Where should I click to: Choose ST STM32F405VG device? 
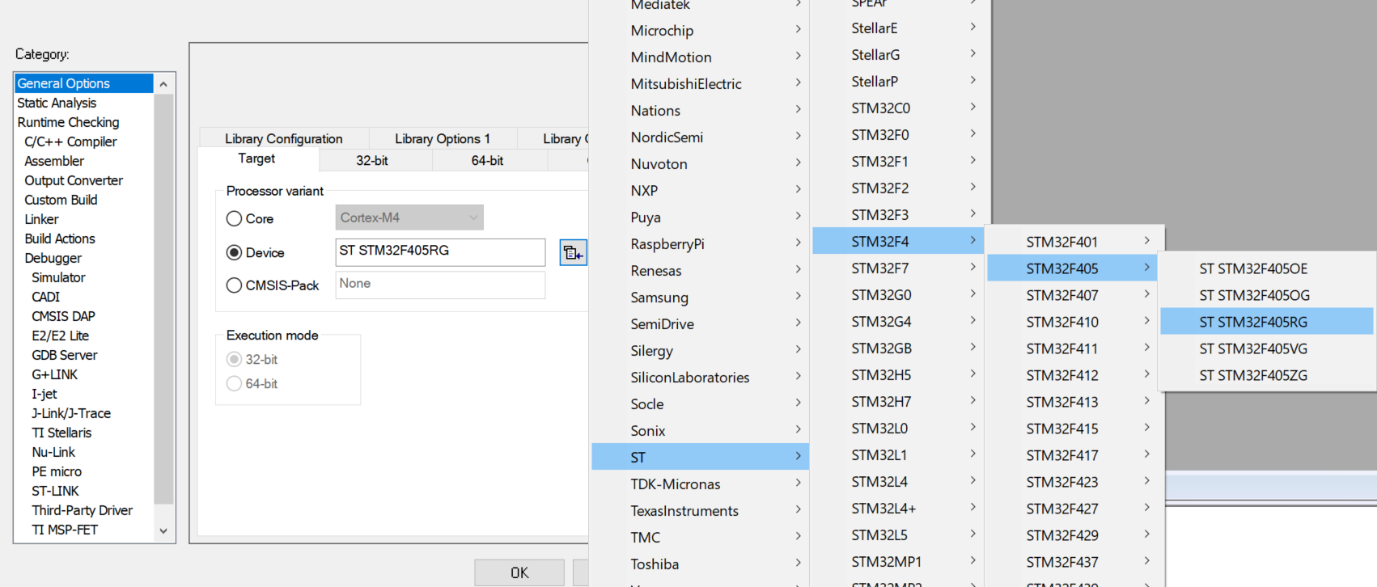1266,349
